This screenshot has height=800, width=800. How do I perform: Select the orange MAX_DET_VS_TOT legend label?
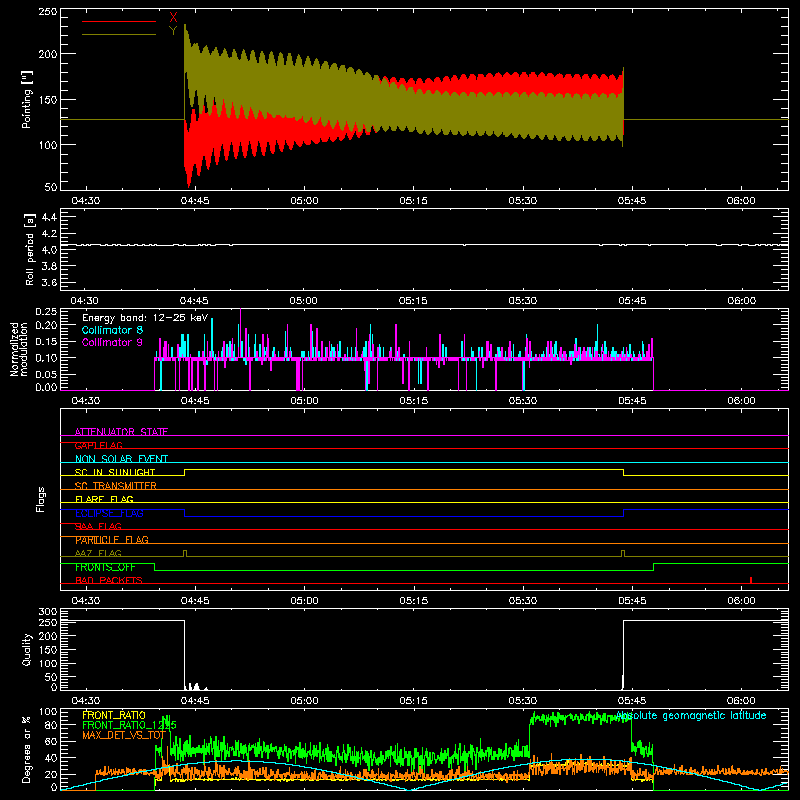(x=124, y=735)
